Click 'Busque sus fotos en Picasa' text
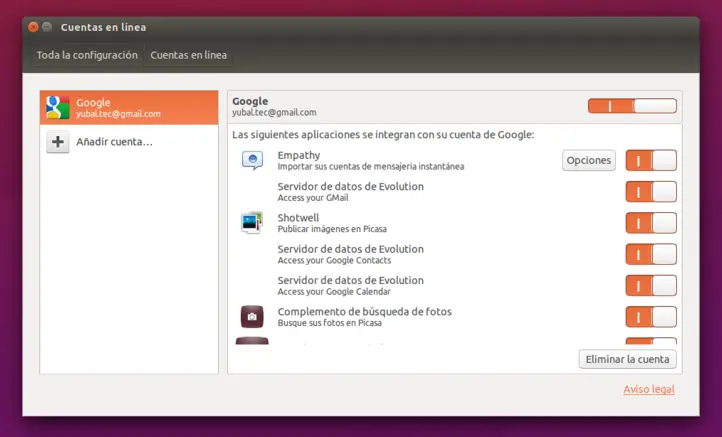This screenshot has width=722, height=437. [330, 323]
